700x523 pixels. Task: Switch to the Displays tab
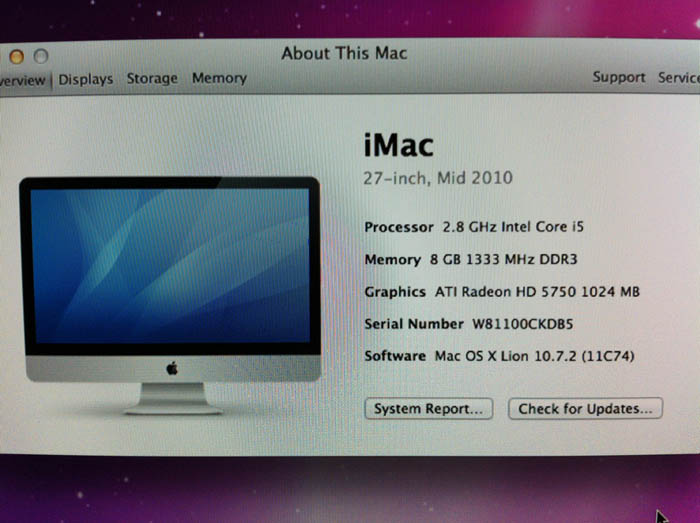point(86,79)
